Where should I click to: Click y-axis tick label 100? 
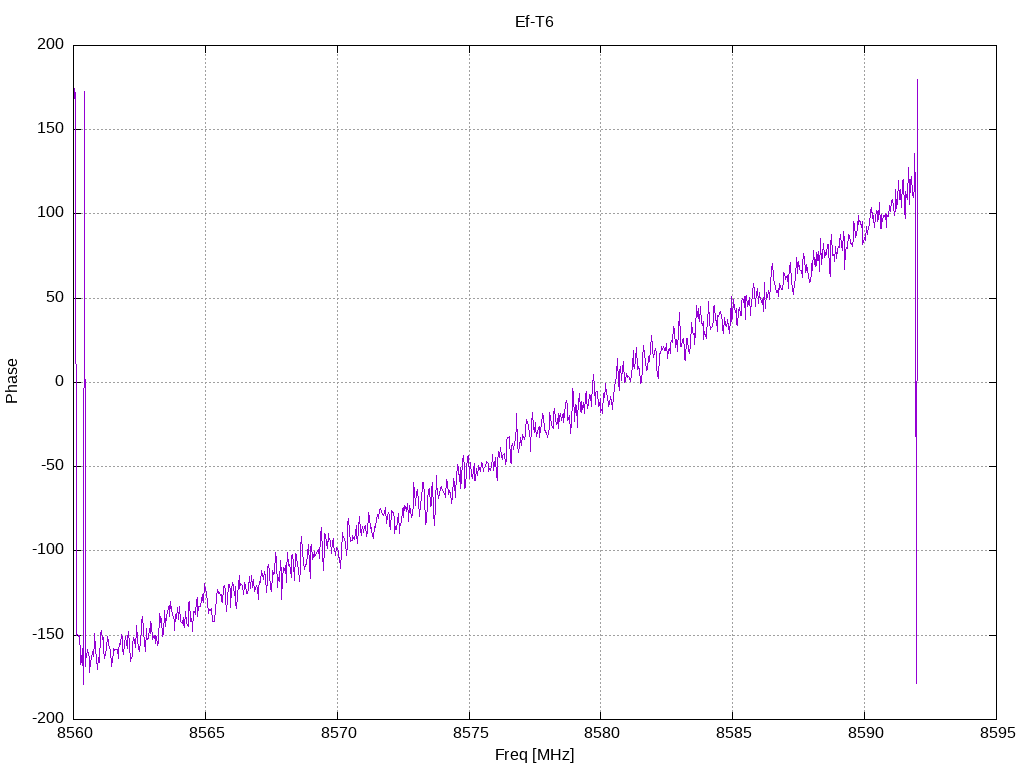(51, 213)
